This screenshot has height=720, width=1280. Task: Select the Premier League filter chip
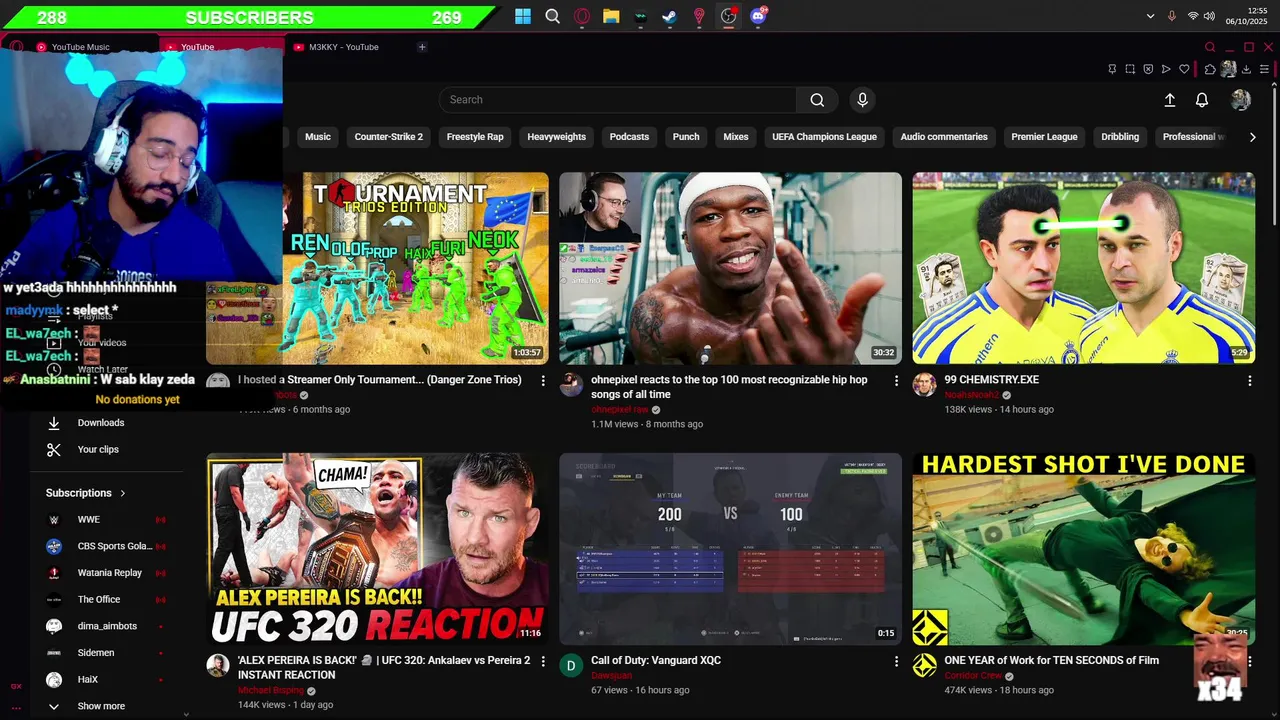[1044, 137]
